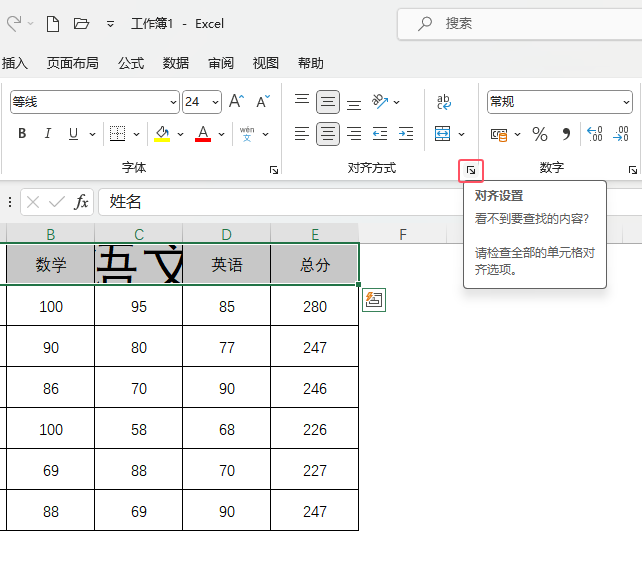Screen dimensions: 642x578
Task: Select column B header
Action: 51,234
